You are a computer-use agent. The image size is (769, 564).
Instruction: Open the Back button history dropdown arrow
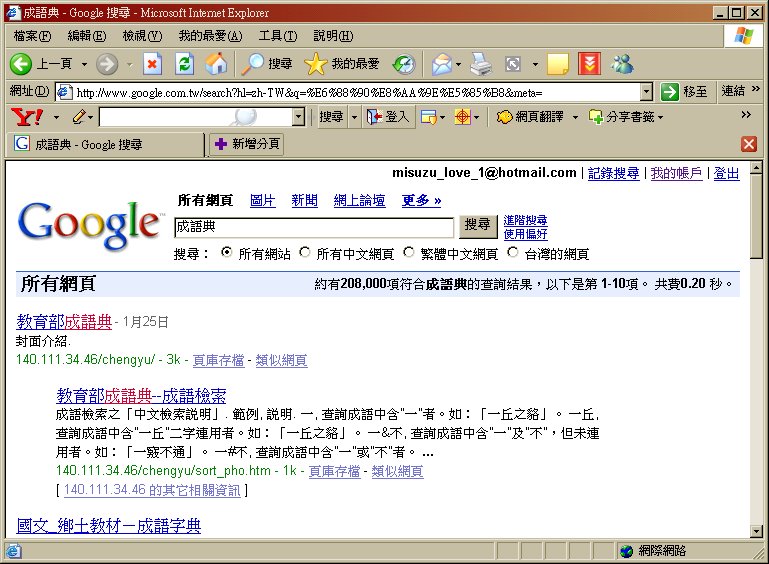pos(84,64)
